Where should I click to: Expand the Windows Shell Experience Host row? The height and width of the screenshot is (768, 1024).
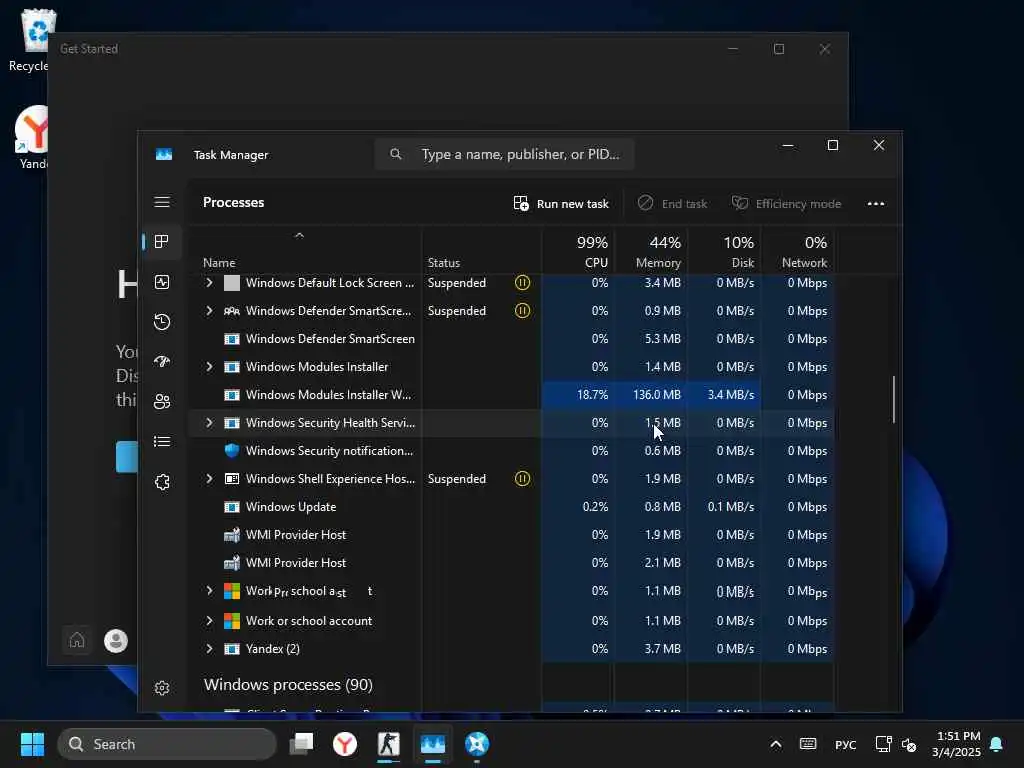coord(209,479)
